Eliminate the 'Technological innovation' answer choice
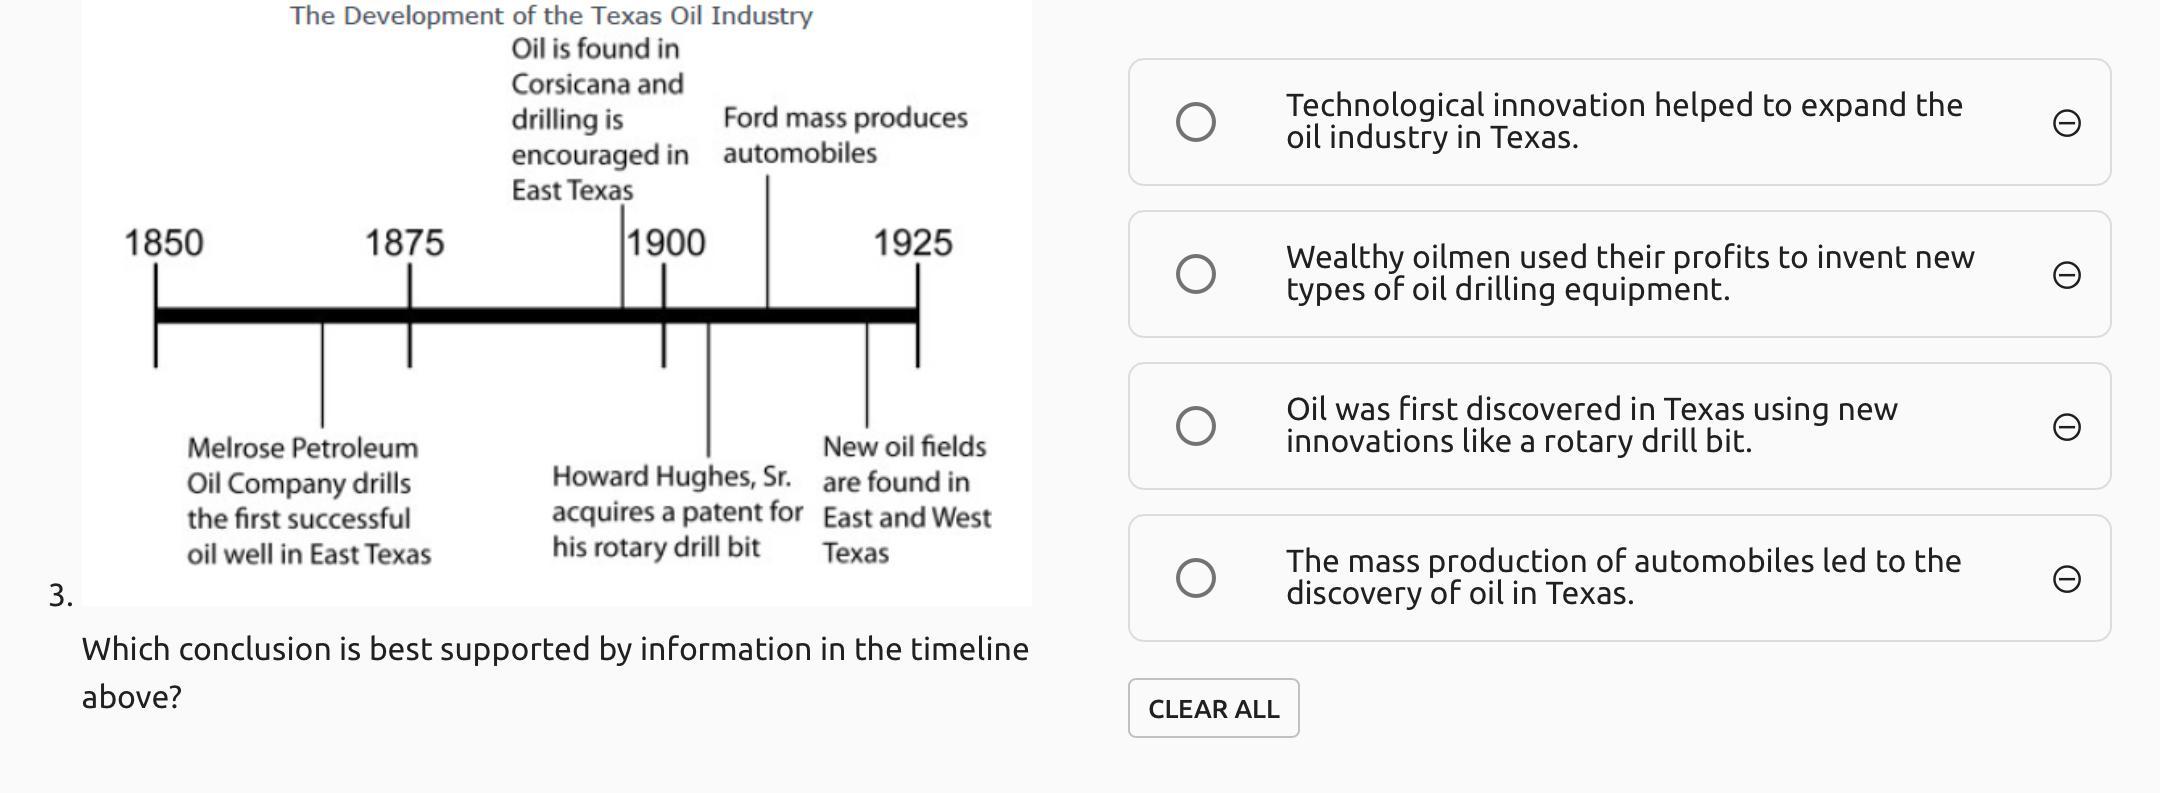Image resolution: width=2160 pixels, height=793 pixels. (x=2066, y=123)
